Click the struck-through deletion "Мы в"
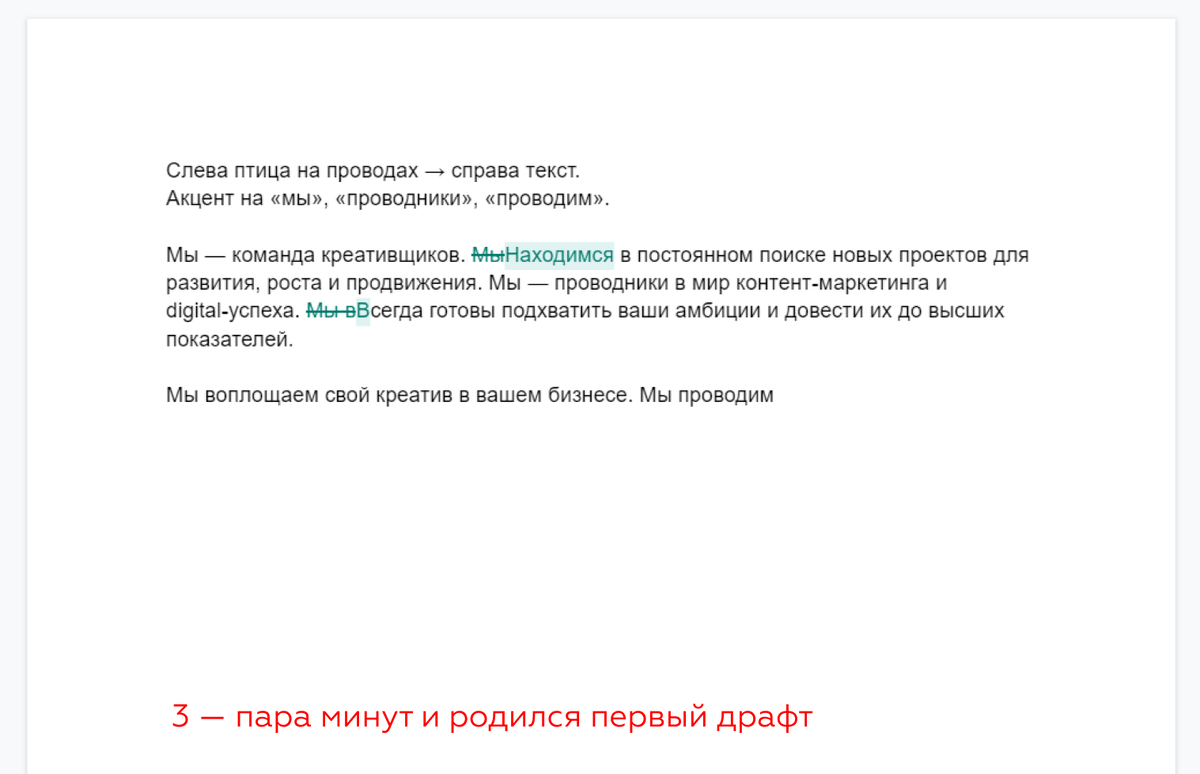 330,311
